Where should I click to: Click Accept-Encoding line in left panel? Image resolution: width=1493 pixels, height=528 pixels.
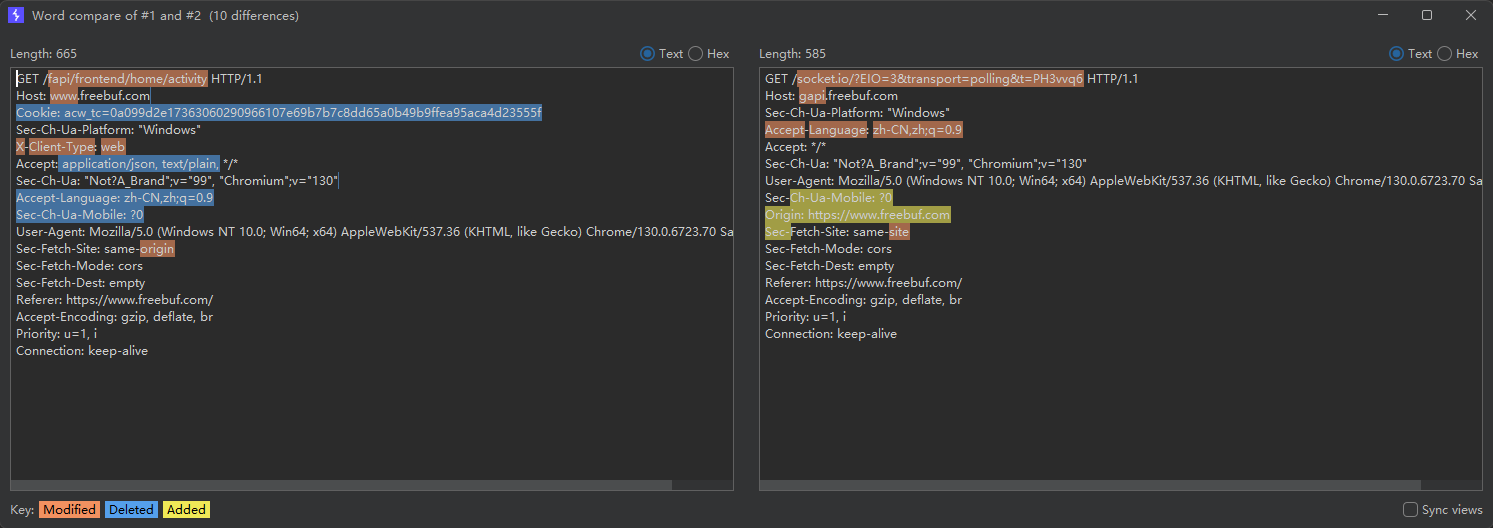[x=114, y=317]
